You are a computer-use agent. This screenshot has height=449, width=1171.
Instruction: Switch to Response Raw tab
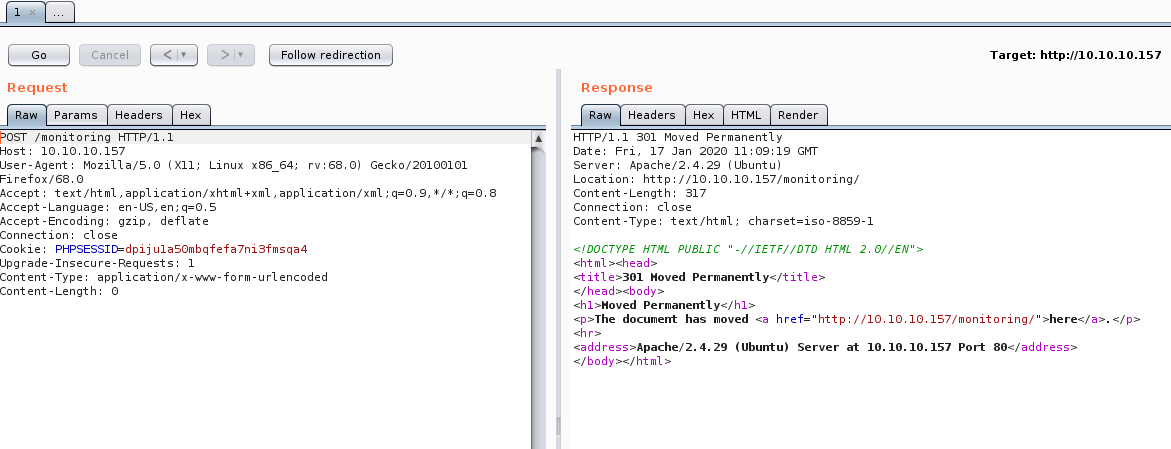[x=600, y=115]
